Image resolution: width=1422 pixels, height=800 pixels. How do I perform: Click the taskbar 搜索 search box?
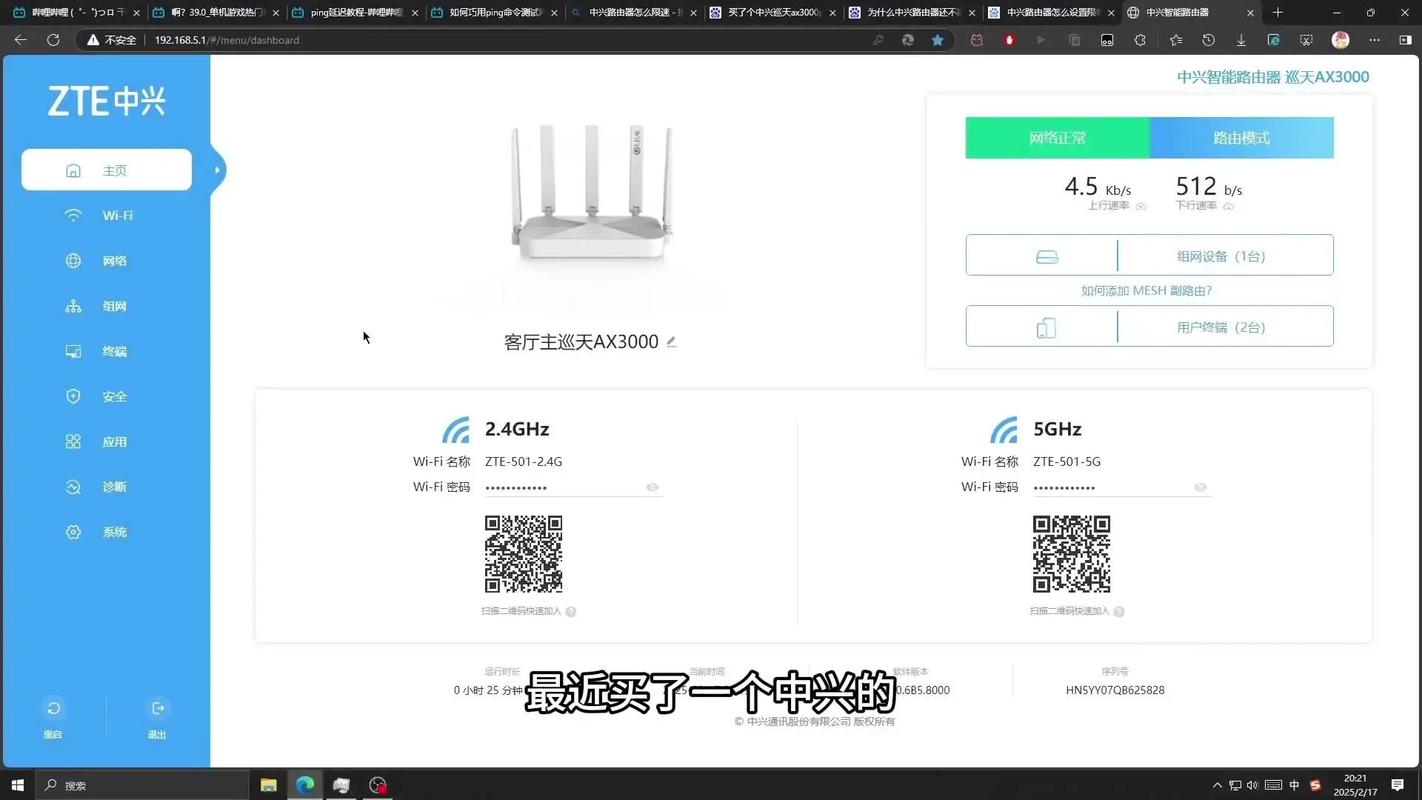(142, 785)
